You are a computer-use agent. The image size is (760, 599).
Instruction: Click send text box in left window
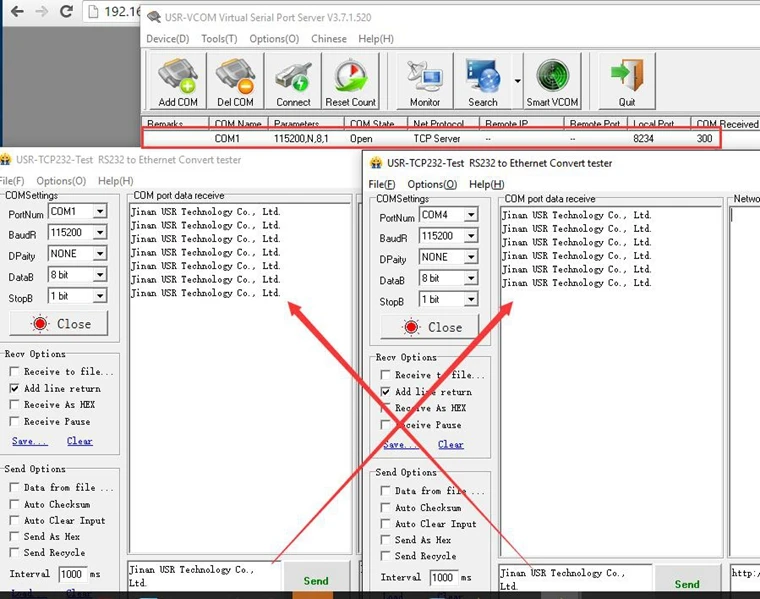[204, 576]
